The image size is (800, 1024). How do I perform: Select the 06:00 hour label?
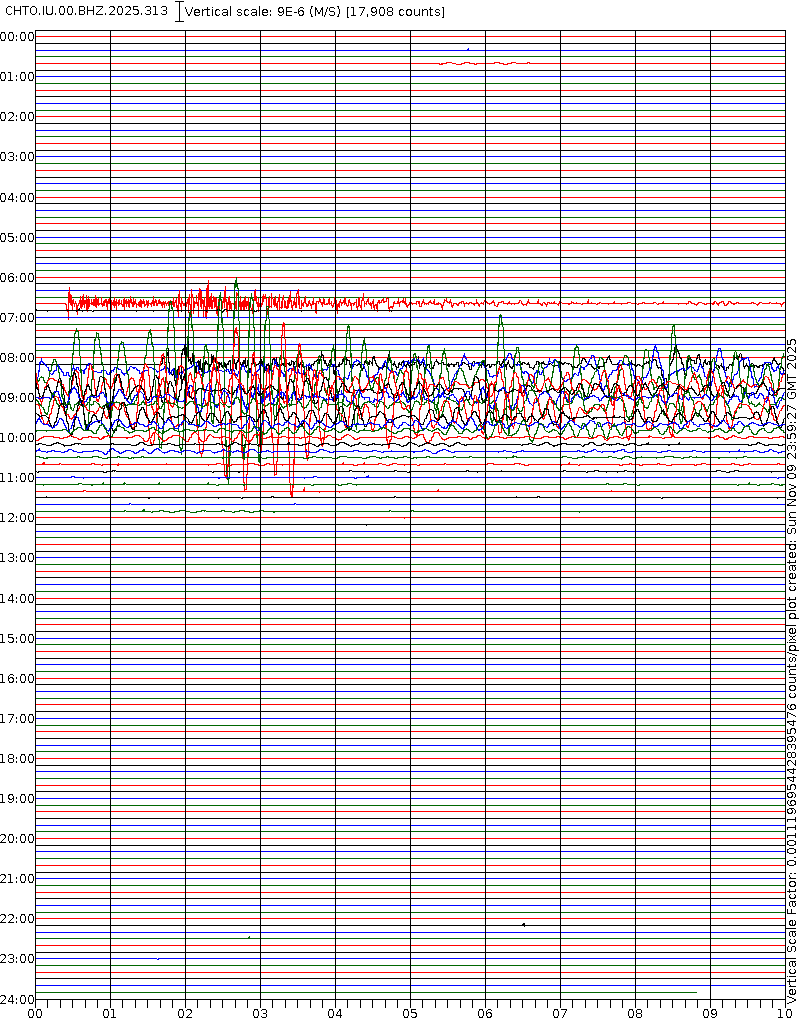tap(18, 278)
